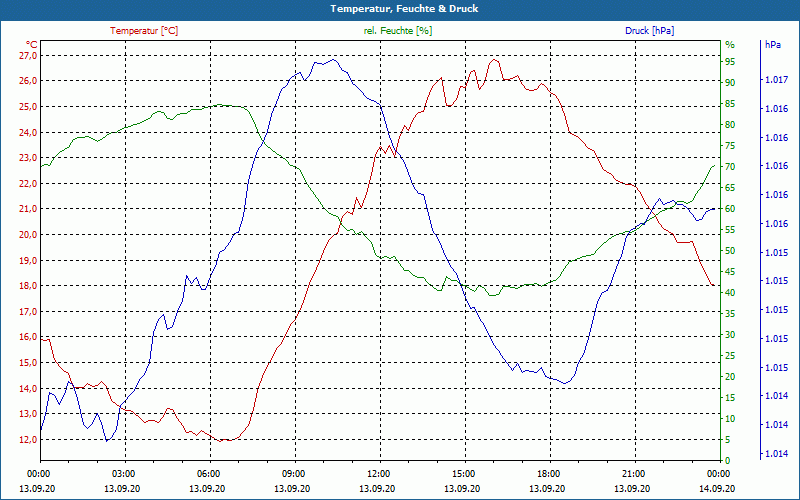This screenshot has height=500, width=800.
Task: Pick the 16,0 temperature axis value
Action: [28, 337]
